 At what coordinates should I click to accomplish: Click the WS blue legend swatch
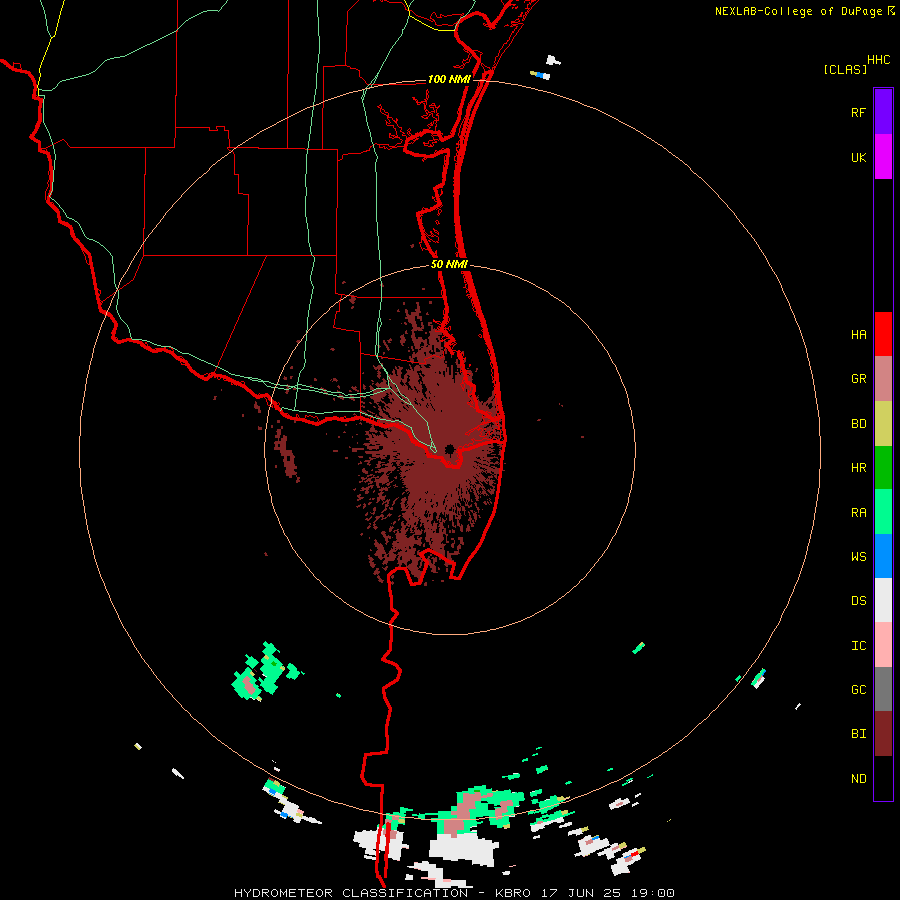(x=883, y=556)
